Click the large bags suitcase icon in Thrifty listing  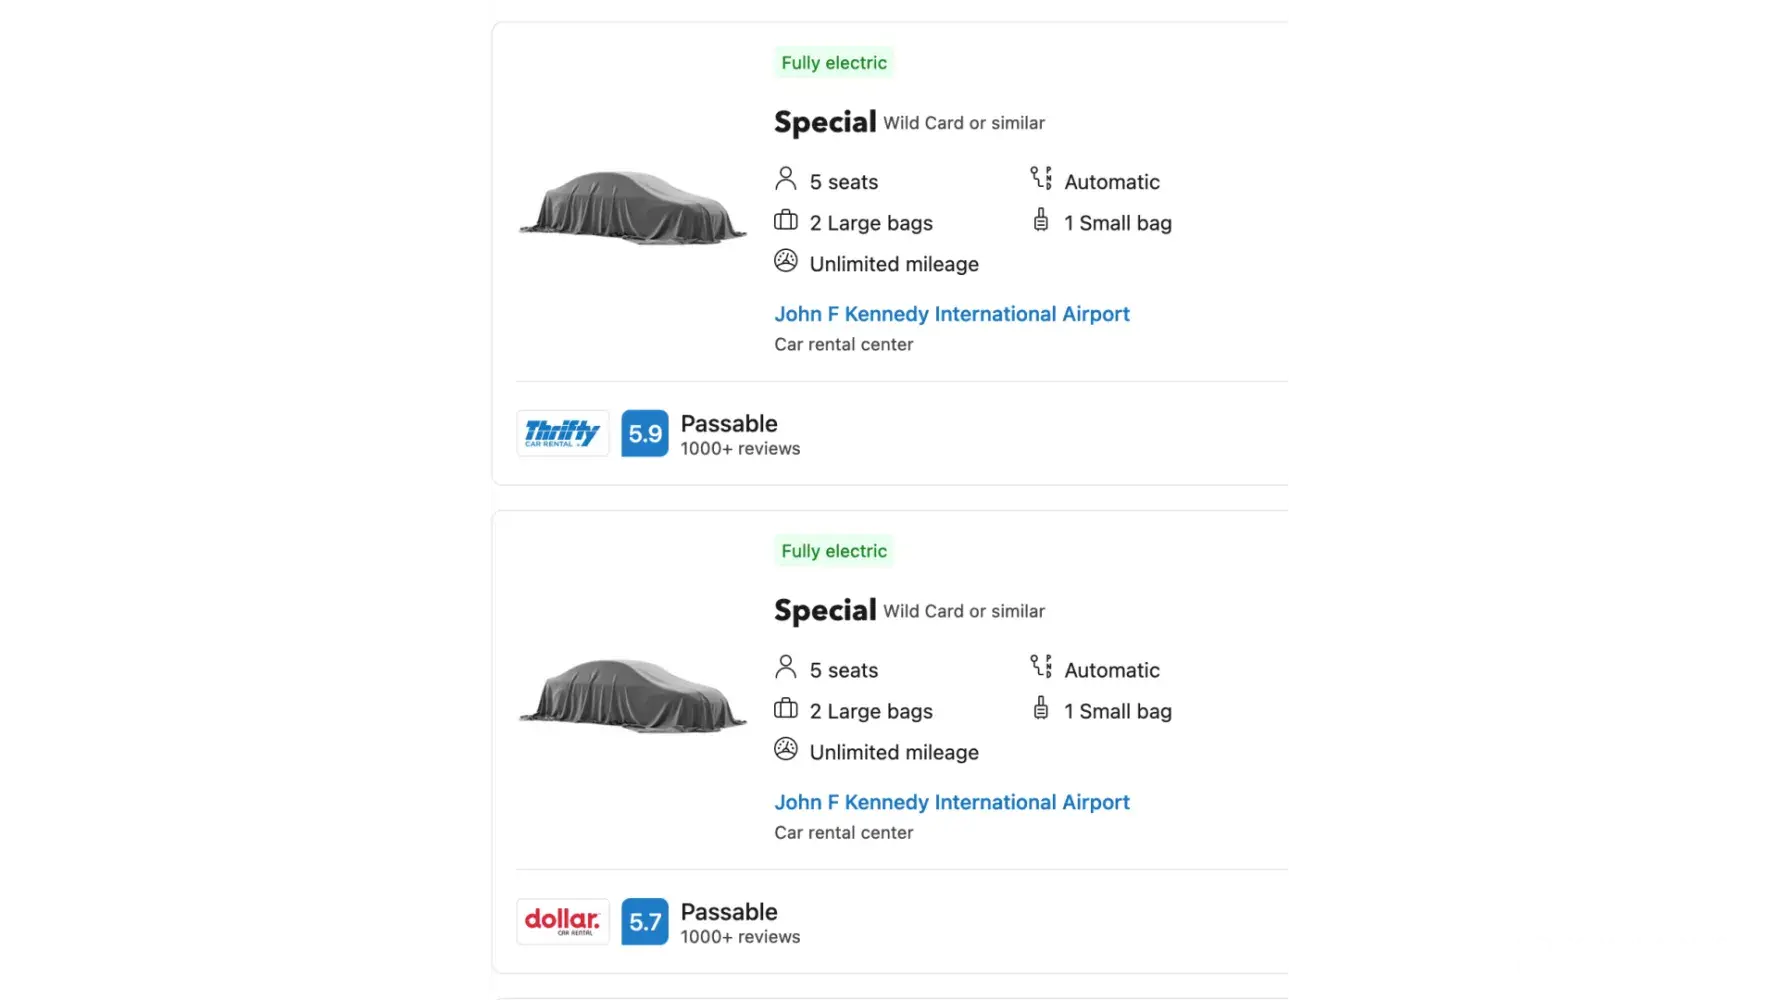(786, 221)
